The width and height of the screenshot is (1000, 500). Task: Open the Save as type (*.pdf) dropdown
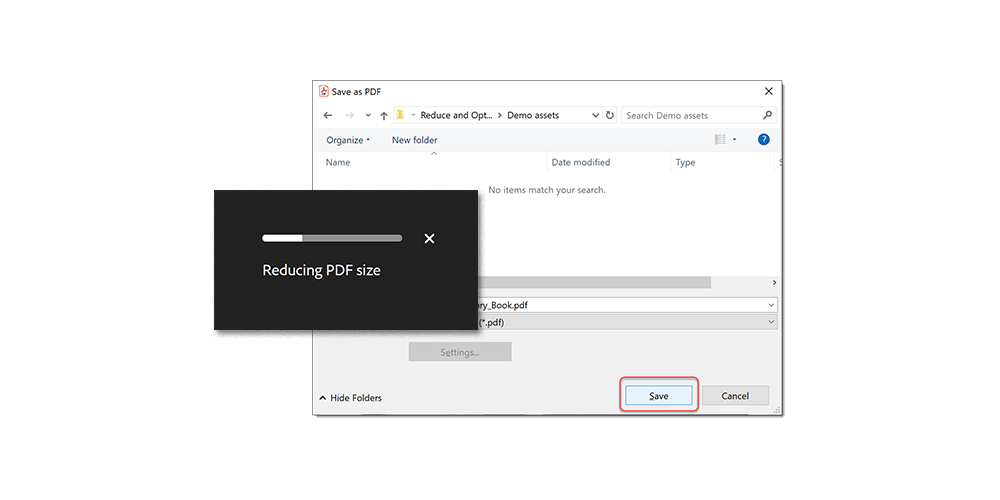(x=628, y=322)
